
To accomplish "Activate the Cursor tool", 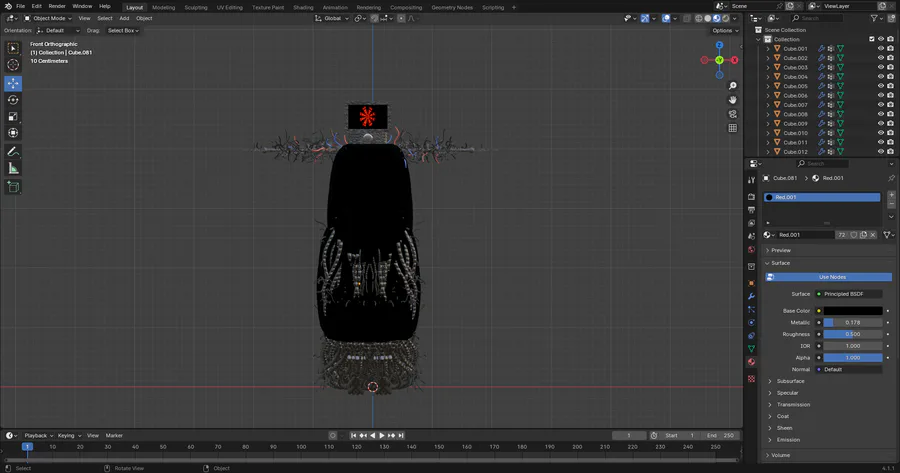I will tap(13, 65).
